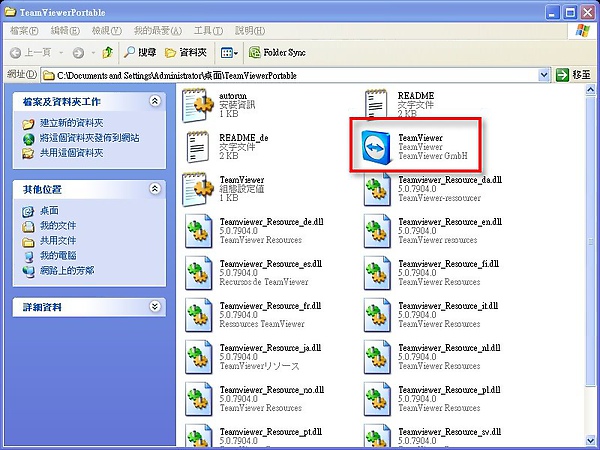The width and height of the screenshot is (600, 450).
Task: Select the Teamviewer_Resource_de.dll icon
Action: click(x=198, y=231)
